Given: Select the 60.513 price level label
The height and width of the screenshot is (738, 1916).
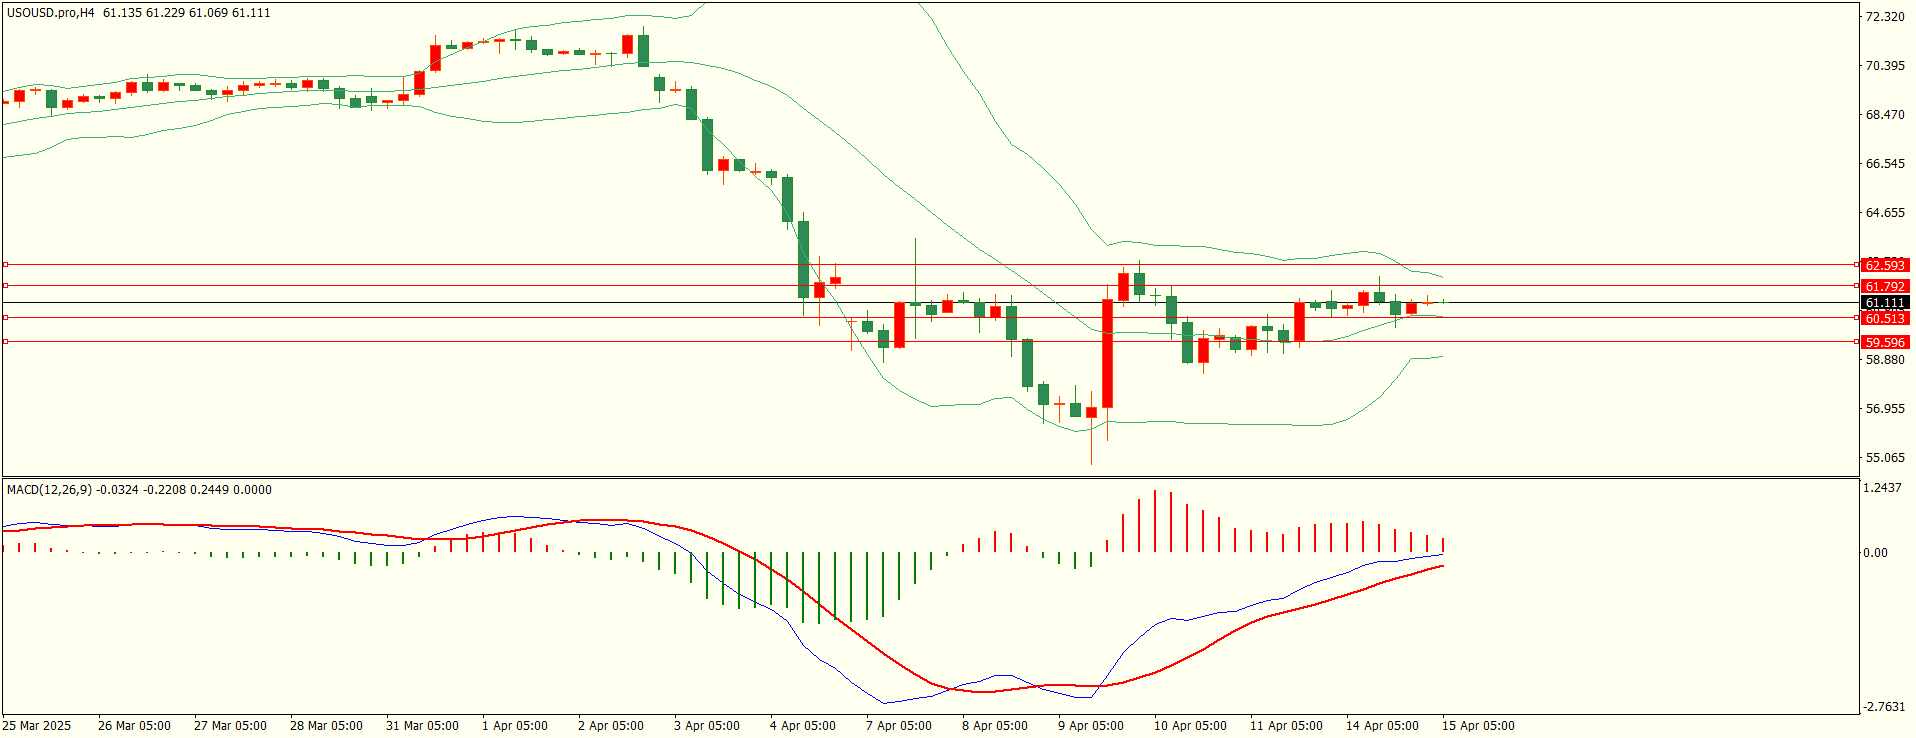Looking at the screenshot, I should coord(1885,318).
